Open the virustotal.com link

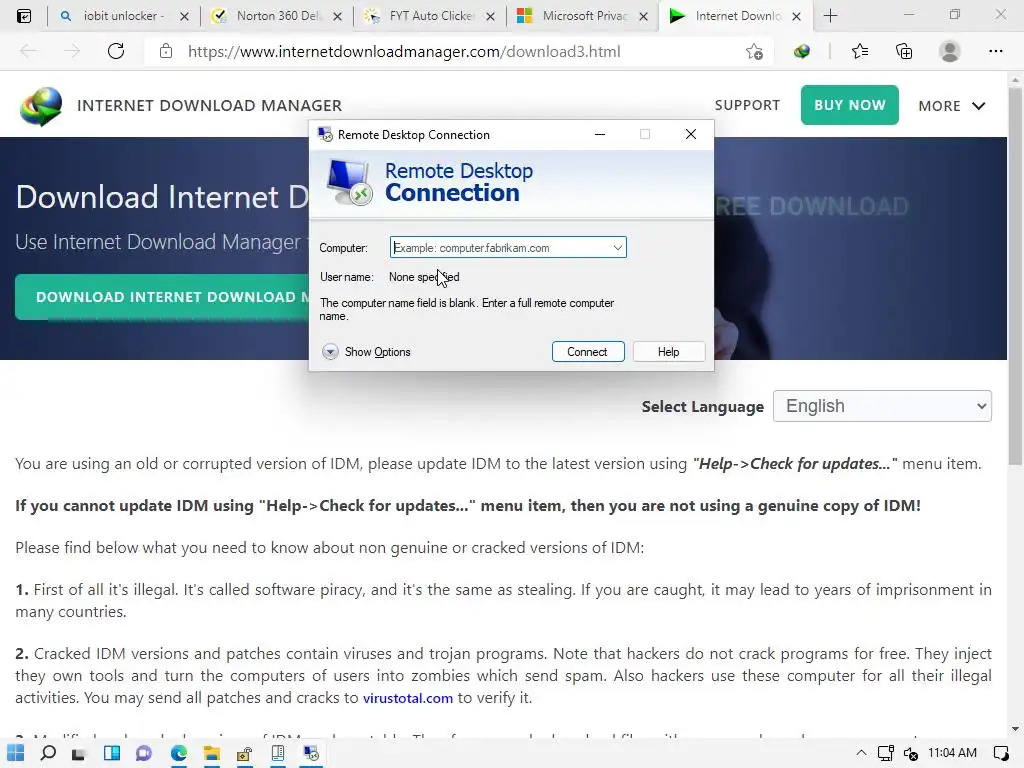(x=408, y=698)
